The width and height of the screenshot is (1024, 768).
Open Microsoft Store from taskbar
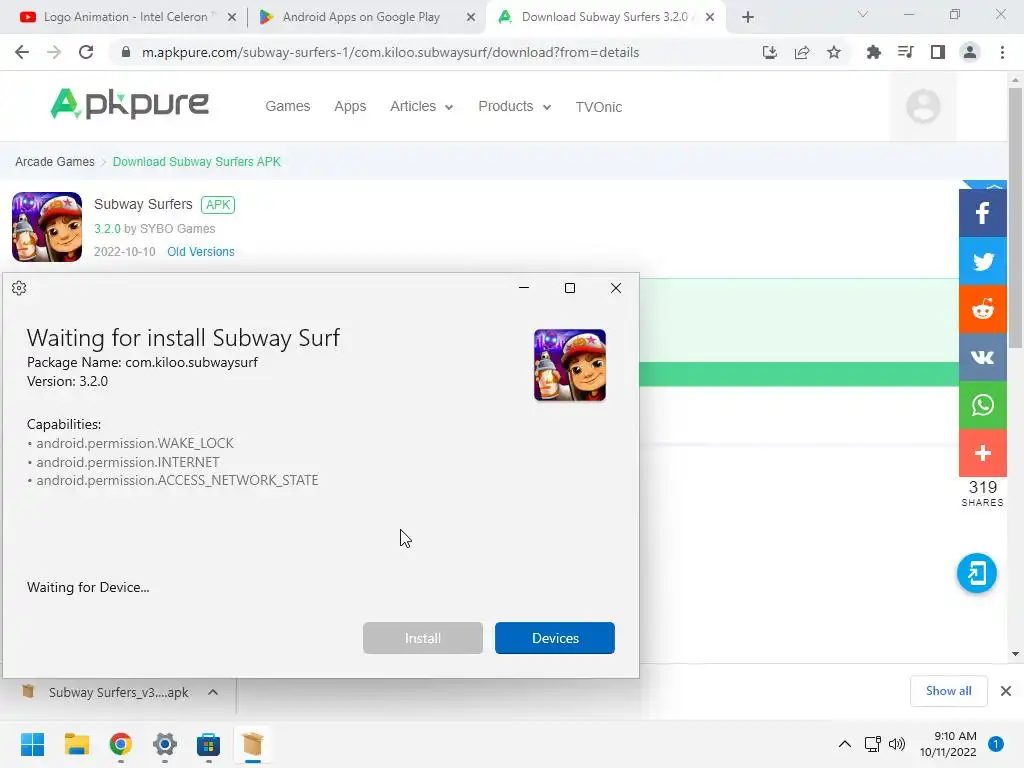click(208, 744)
